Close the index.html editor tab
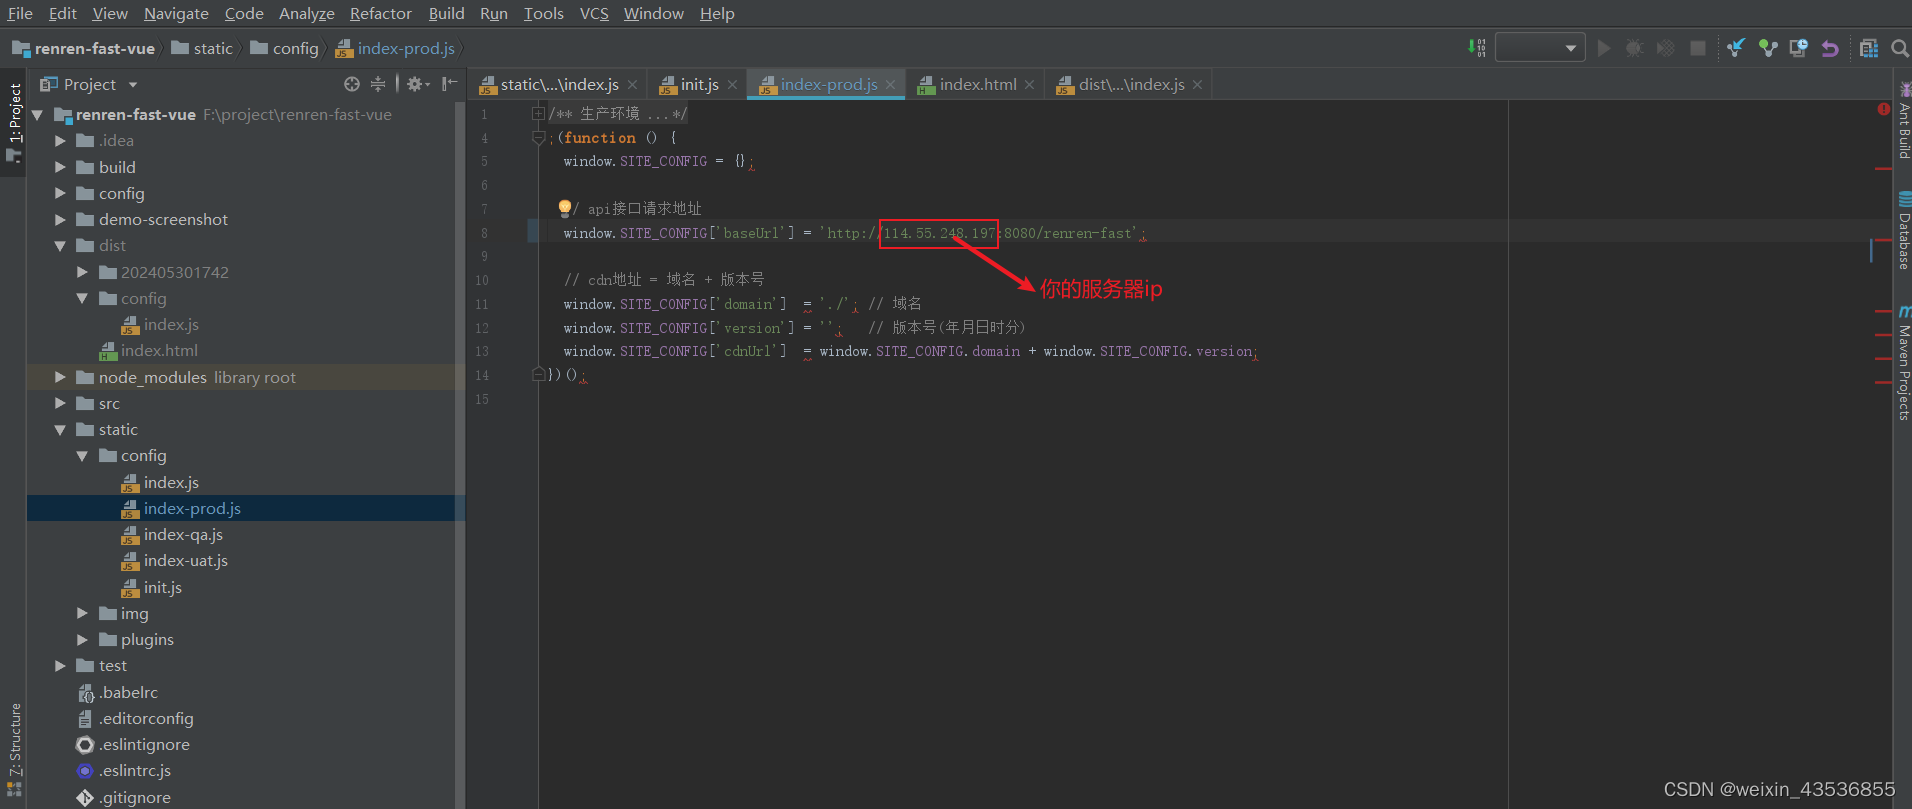This screenshot has height=809, width=1912. coord(1030,85)
